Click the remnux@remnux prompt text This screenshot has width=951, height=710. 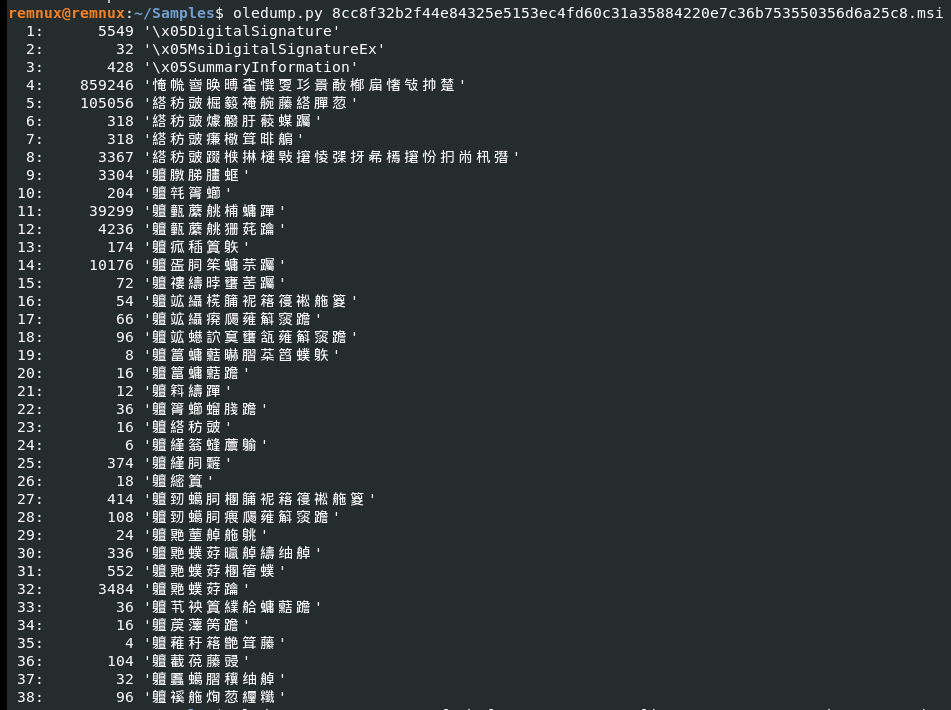67,13
